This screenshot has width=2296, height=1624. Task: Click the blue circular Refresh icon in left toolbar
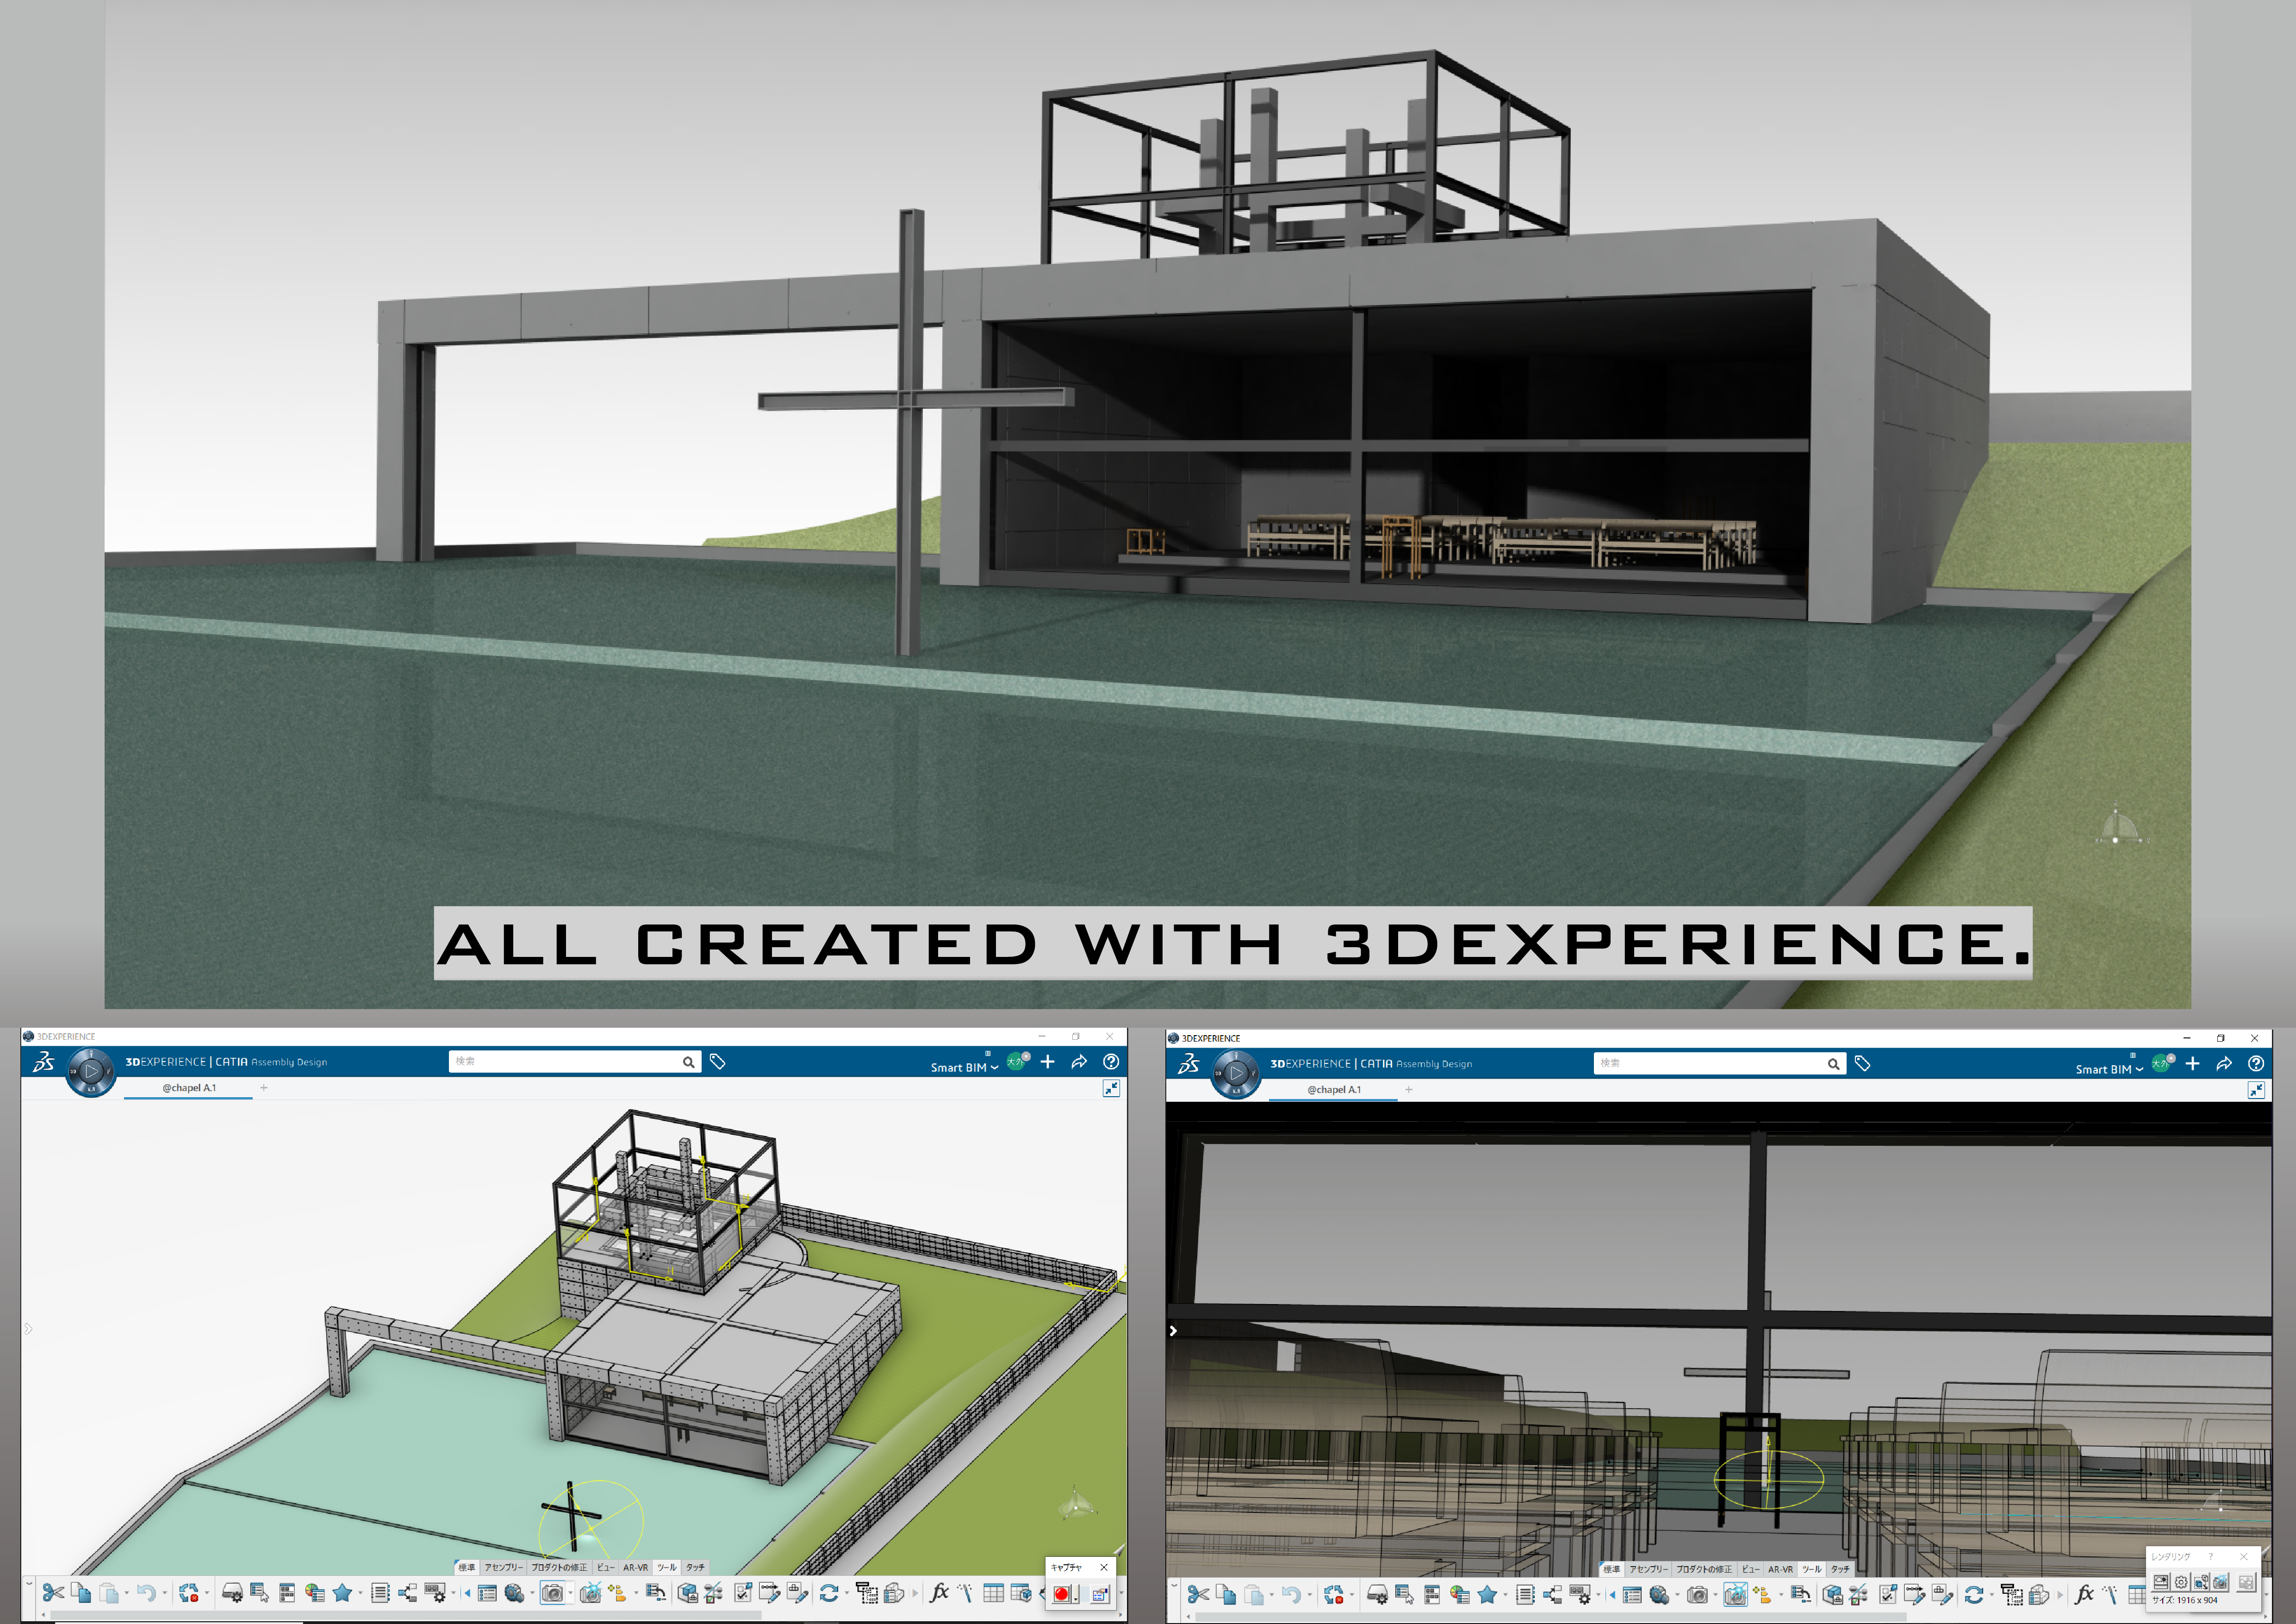pos(829,1593)
